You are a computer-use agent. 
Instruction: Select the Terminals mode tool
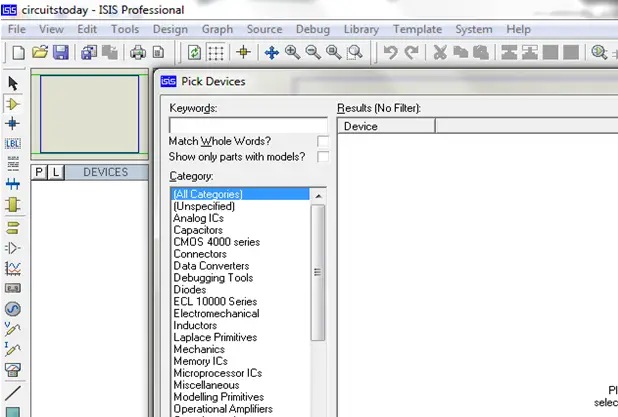click(13, 228)
